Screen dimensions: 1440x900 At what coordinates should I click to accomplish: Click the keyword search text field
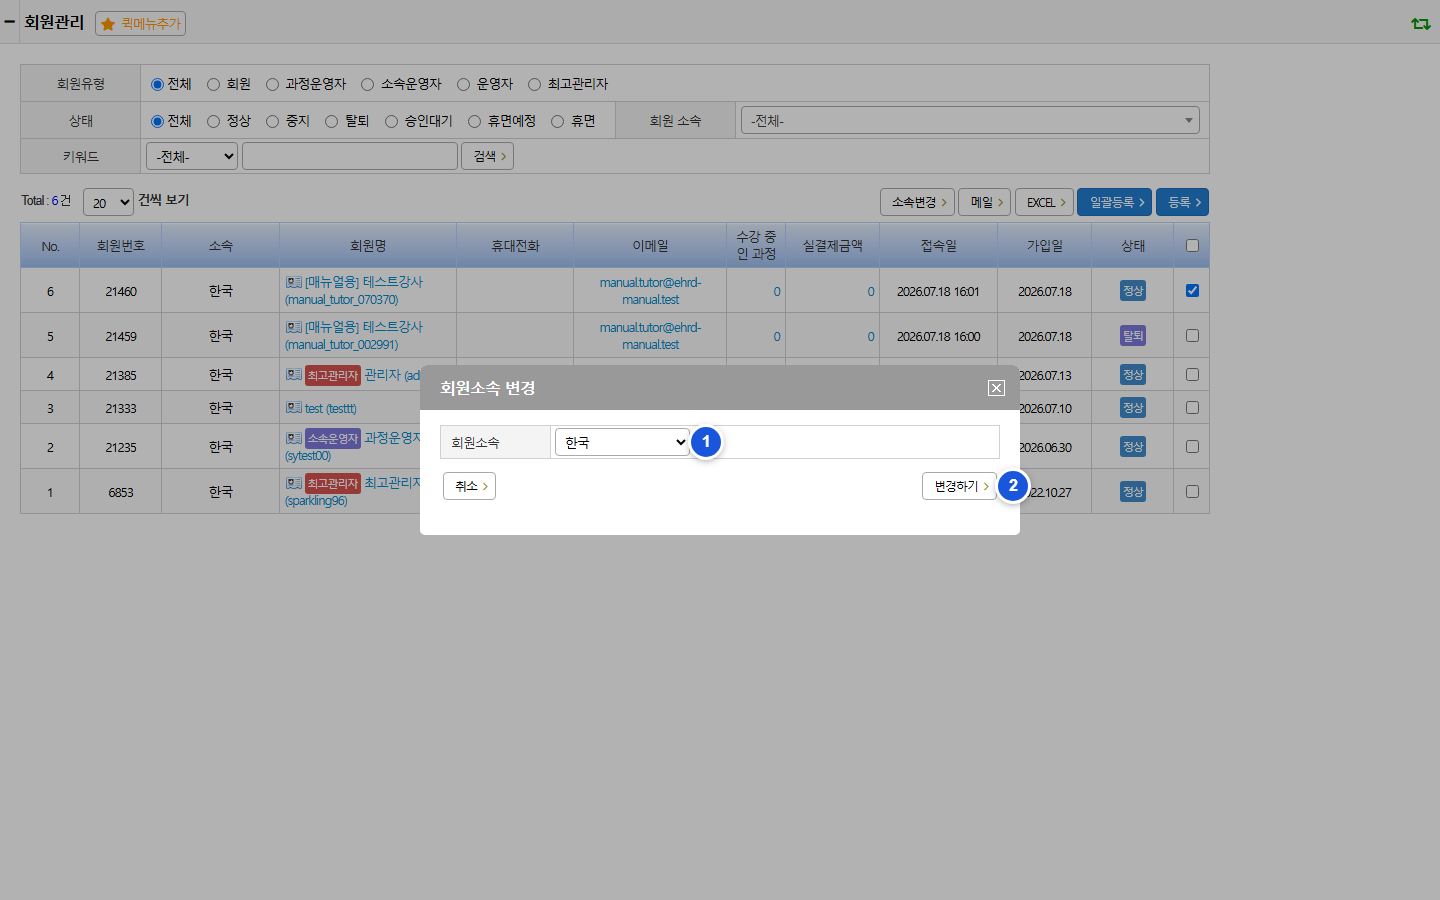[x=350, y=156]
